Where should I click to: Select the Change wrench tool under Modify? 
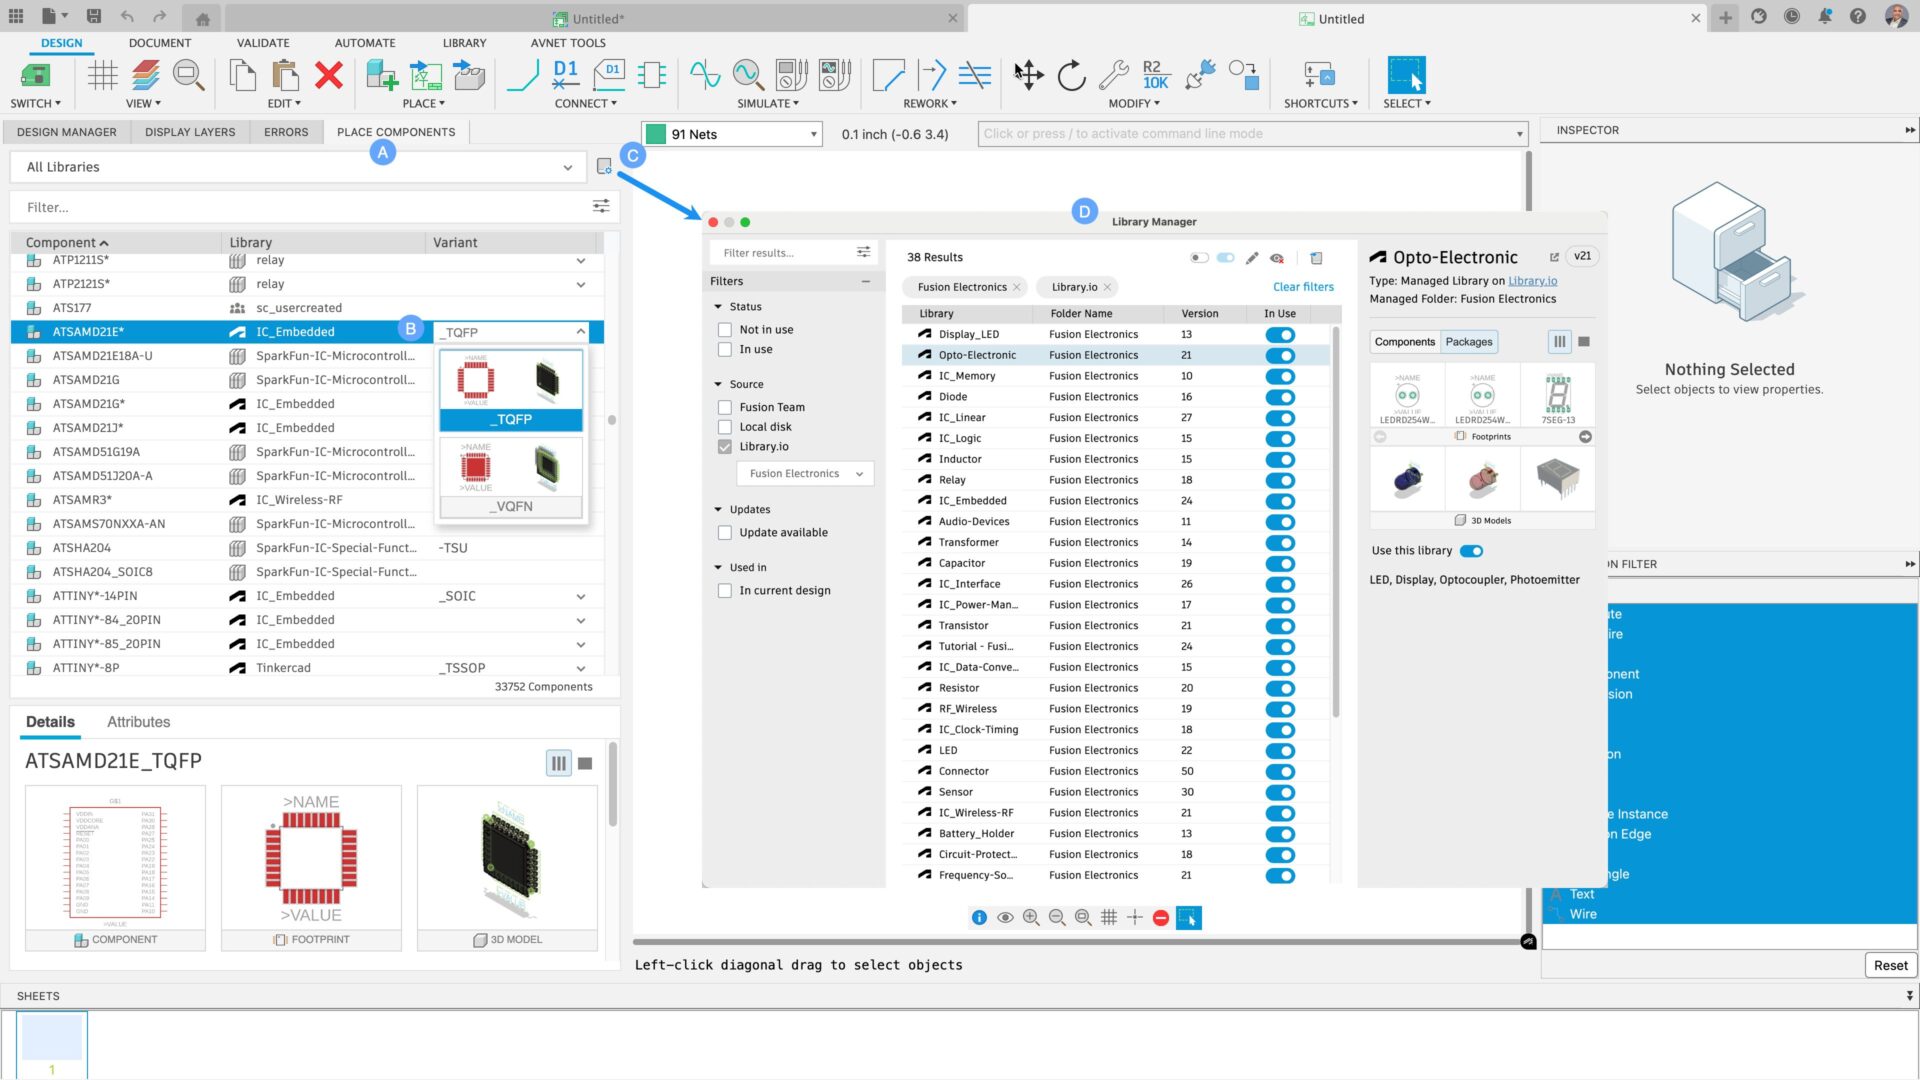1114,73
